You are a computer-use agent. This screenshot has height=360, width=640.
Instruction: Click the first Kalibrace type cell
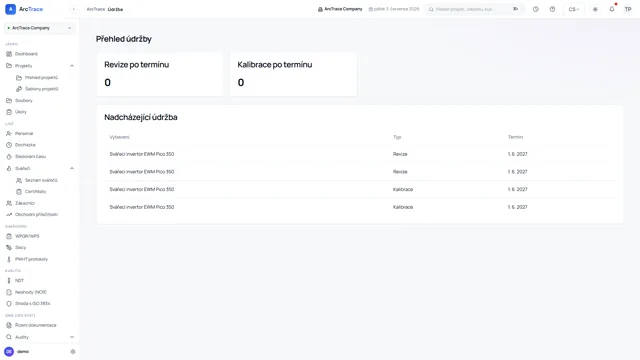pos(403,189)
